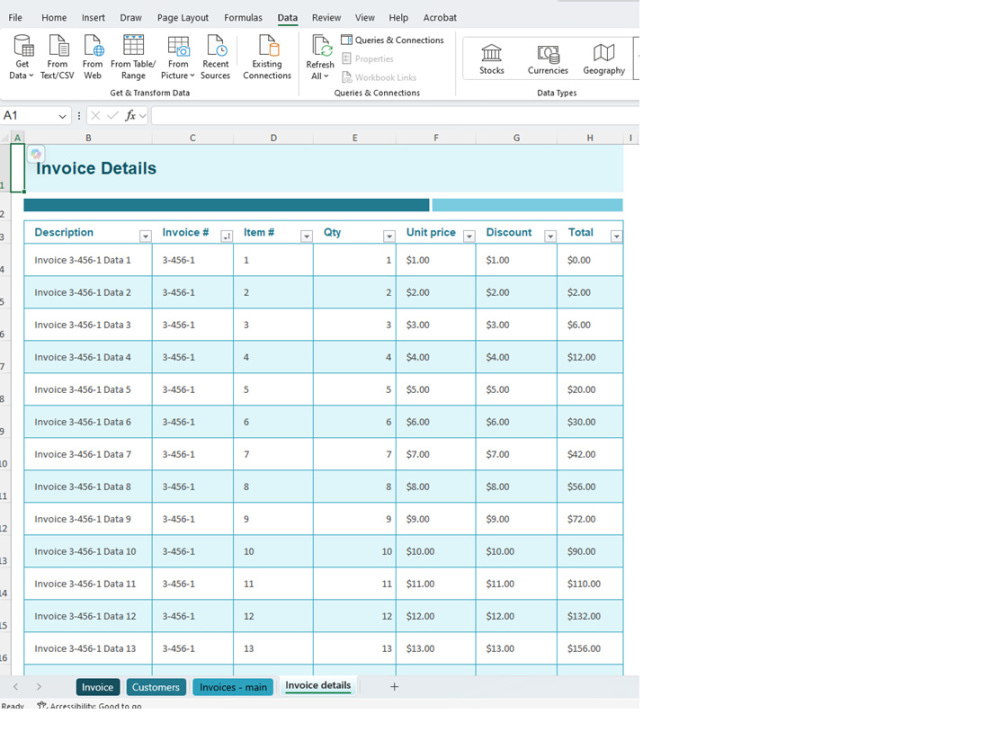Open Total column filter dropdown

tap(616, 237)
